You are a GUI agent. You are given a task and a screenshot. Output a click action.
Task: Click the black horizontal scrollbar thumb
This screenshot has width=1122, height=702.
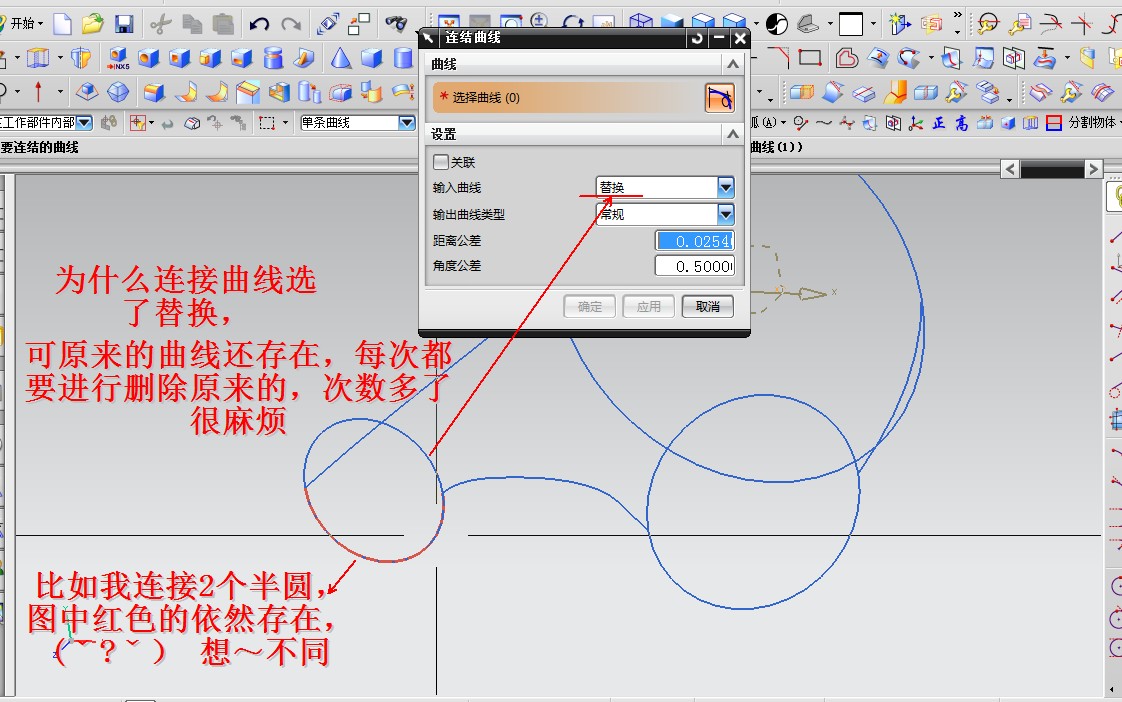click(x=1052, y=169)
